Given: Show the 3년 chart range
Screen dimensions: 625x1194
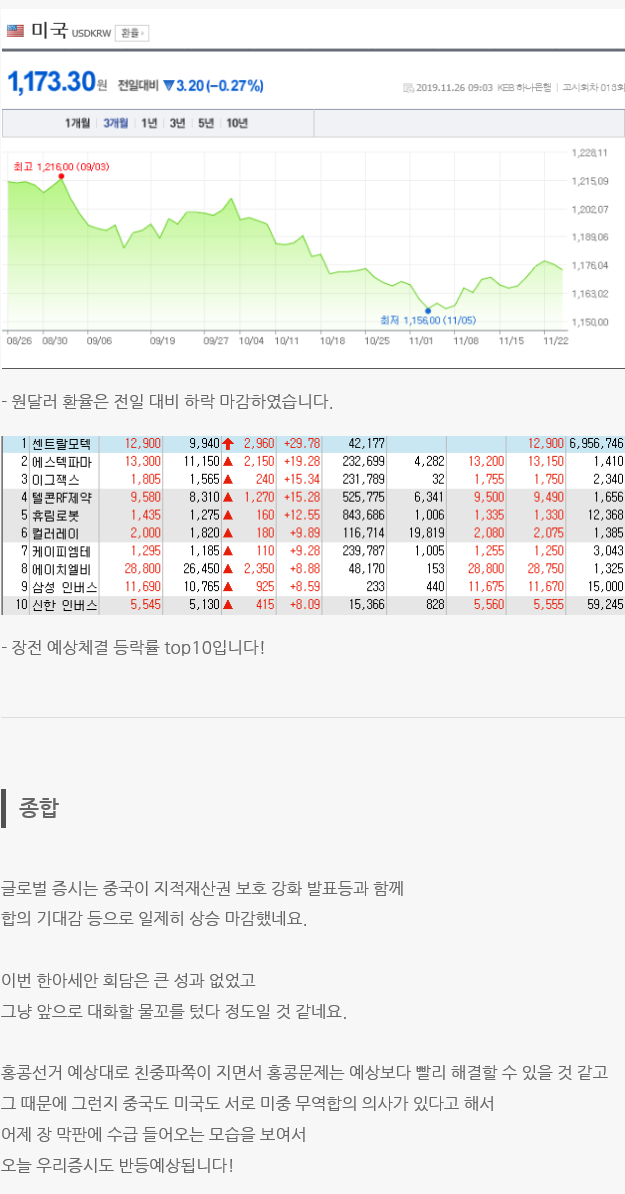Looking at the screenshot, I should [x=177, y=123].
